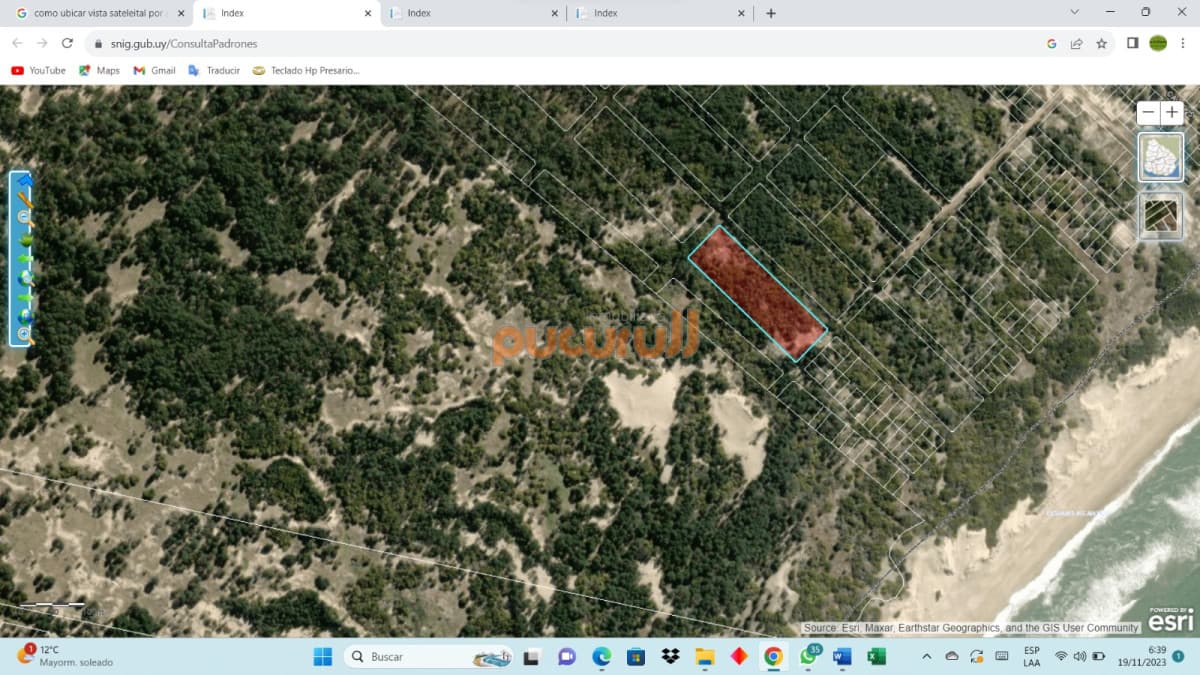Select the globe with magnifier tool
This screenshot has height=675, width=1200.
pos(25,278)
